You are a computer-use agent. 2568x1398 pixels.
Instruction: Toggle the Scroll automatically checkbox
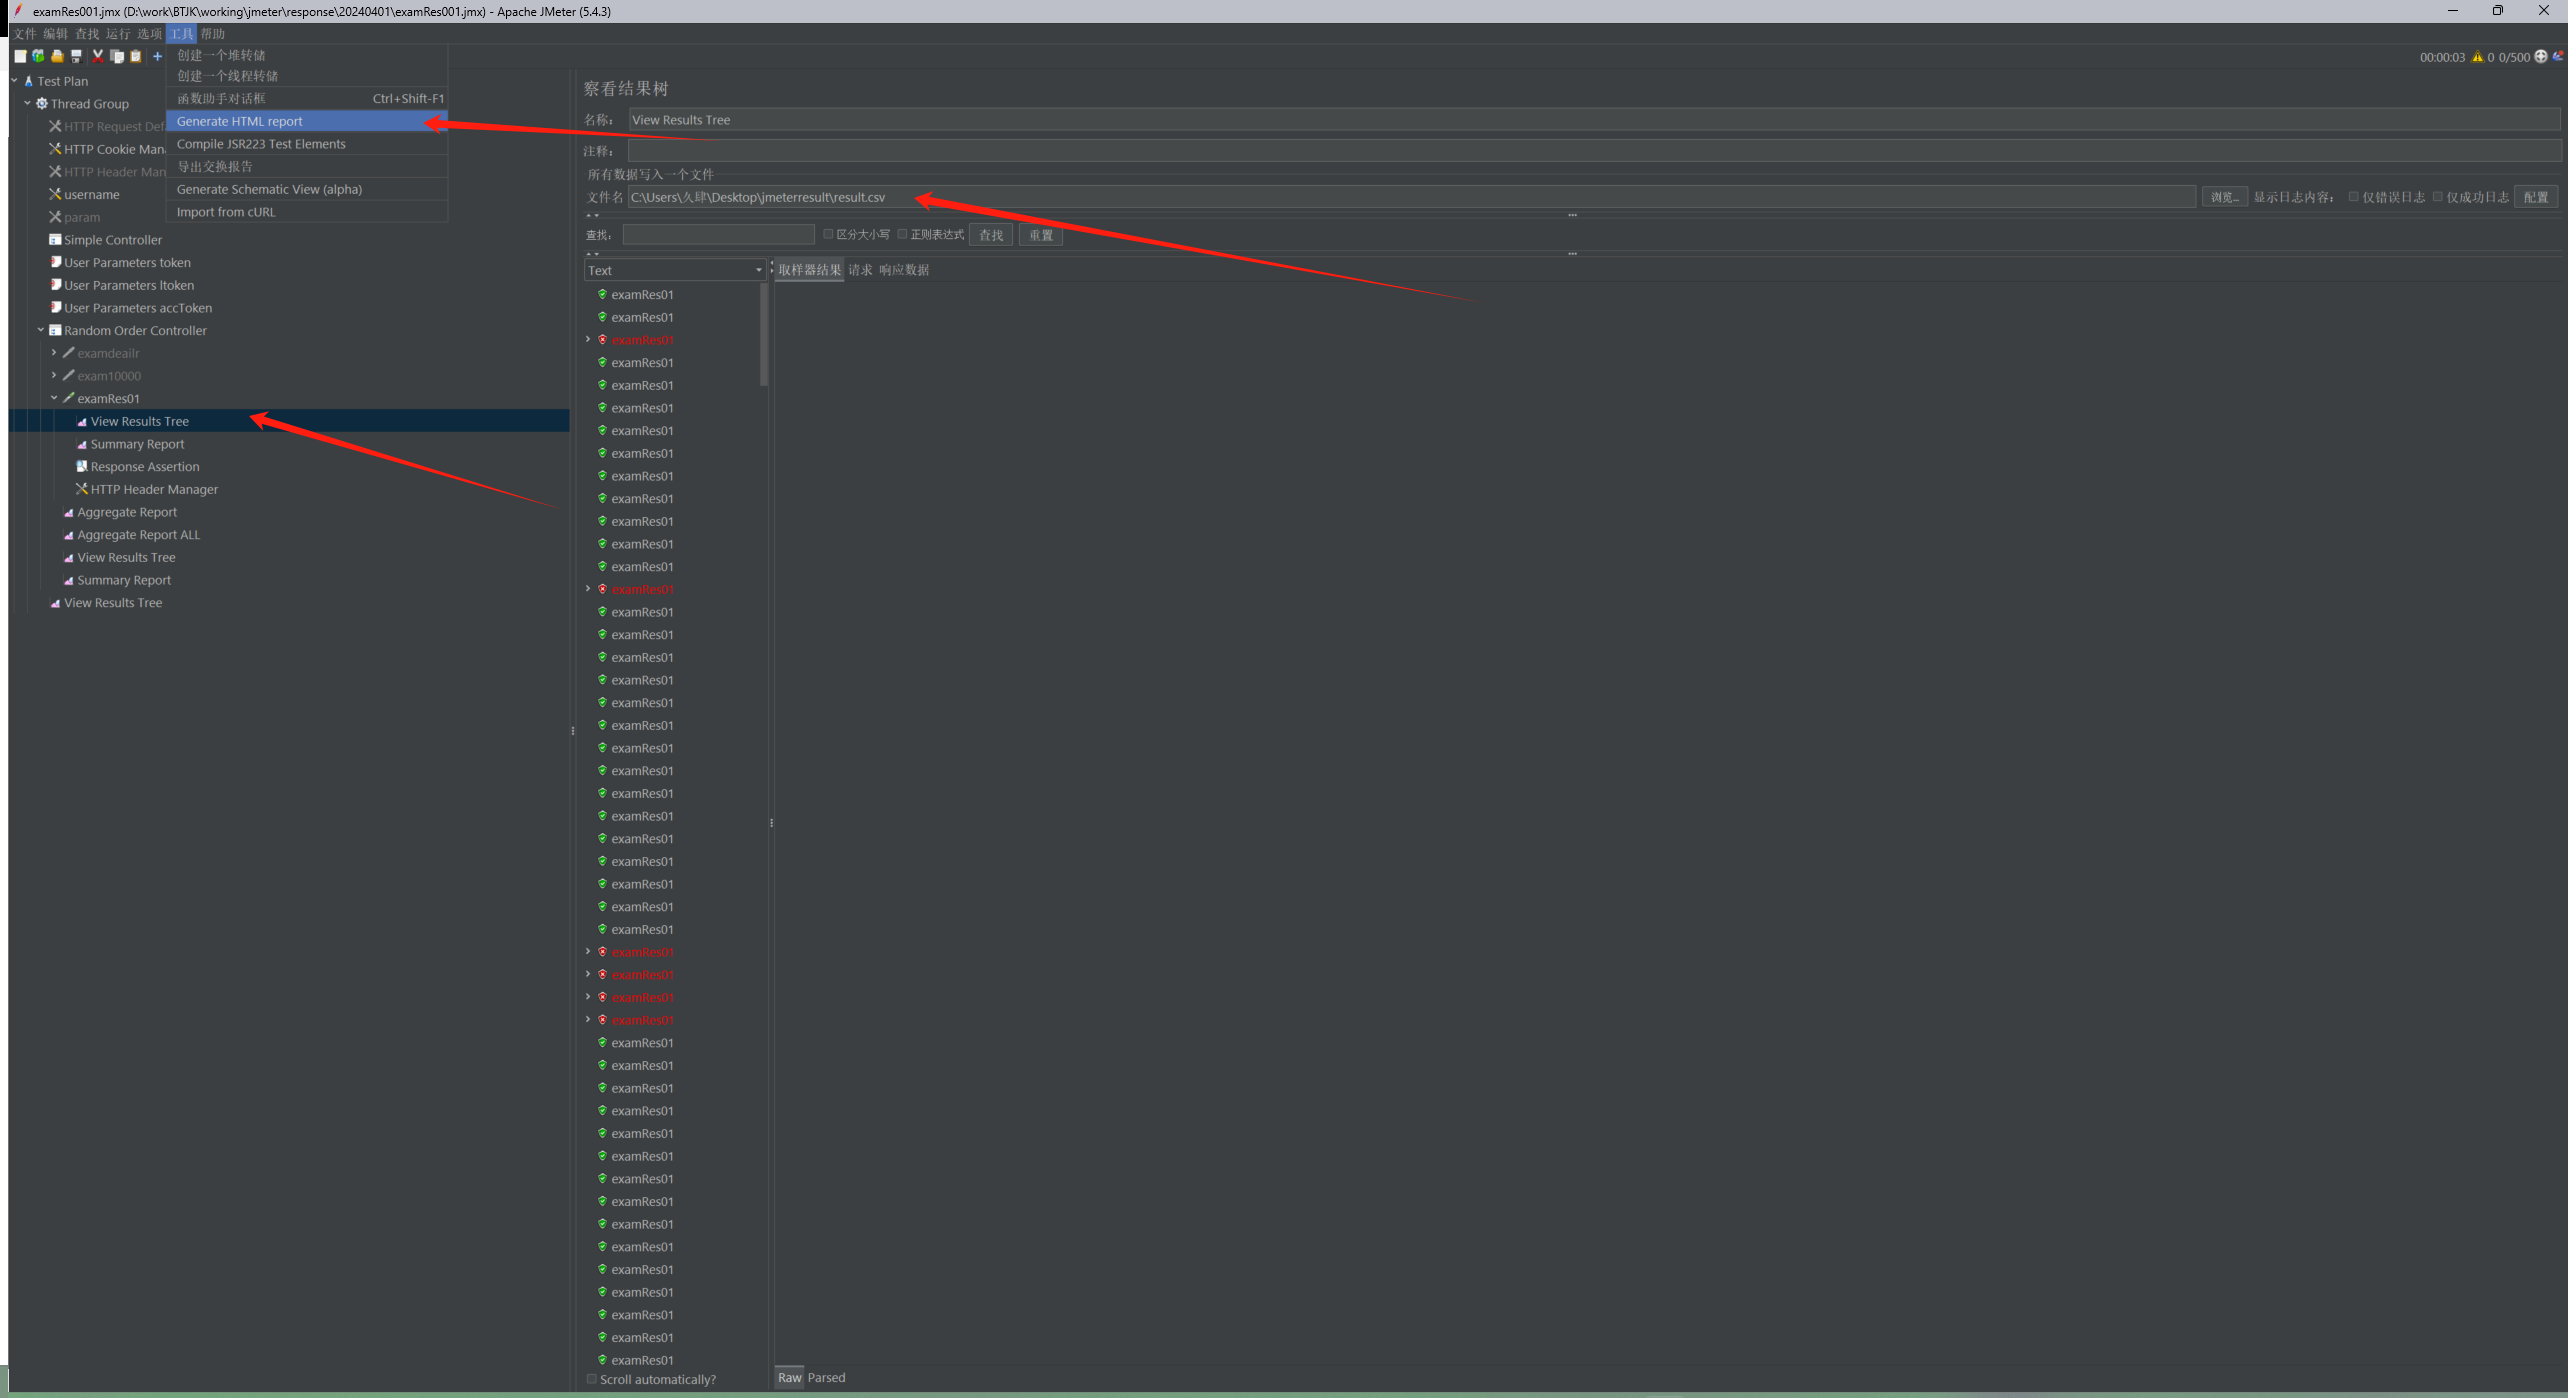pos(592,1379)
